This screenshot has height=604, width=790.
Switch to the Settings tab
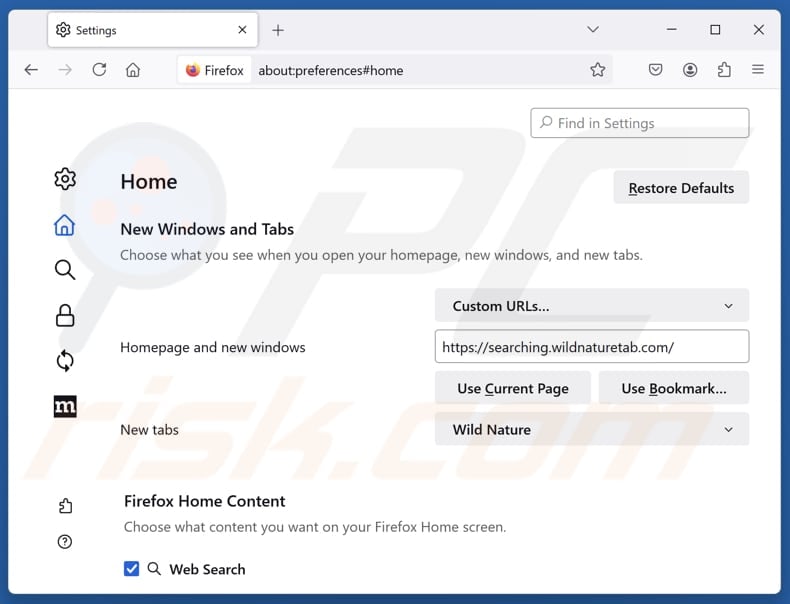(x=153, y=30)
